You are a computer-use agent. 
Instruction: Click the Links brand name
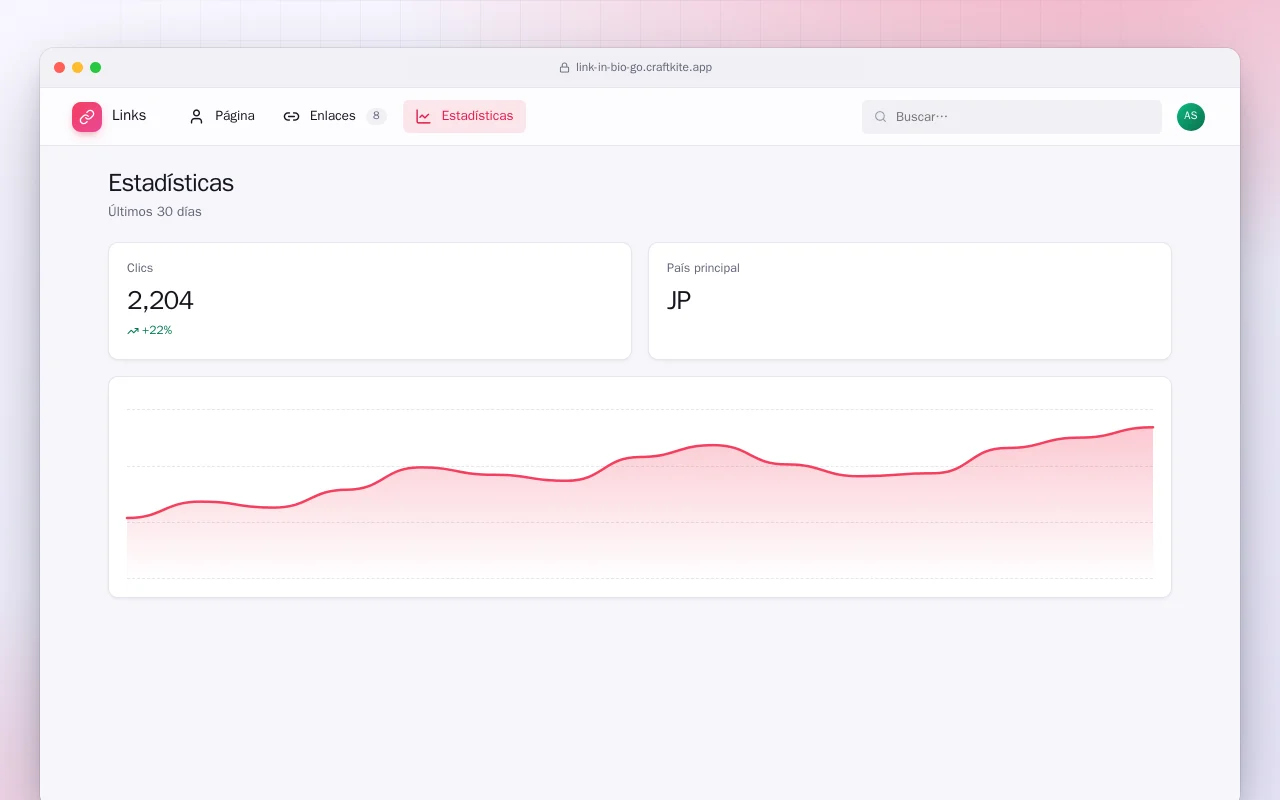point(129,116)
